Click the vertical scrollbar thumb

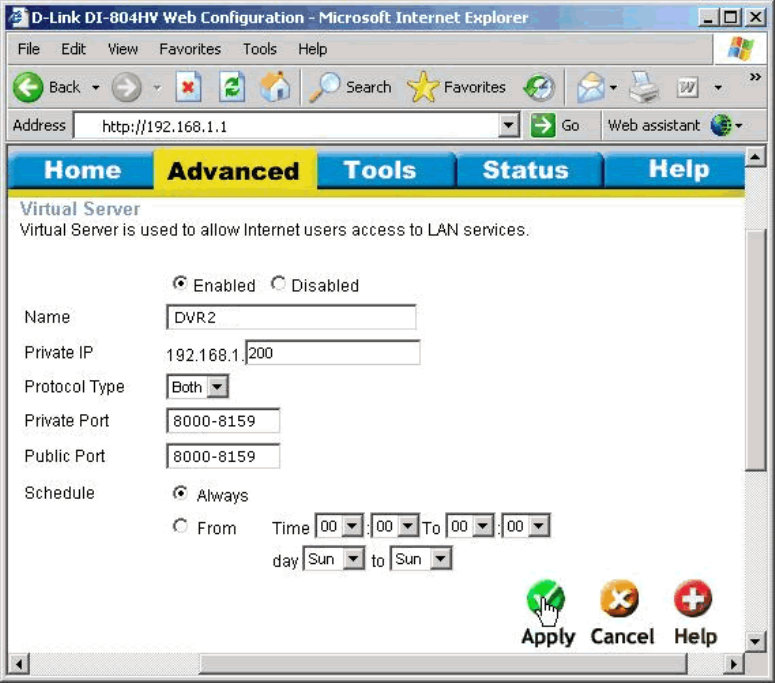coord(755,351)
